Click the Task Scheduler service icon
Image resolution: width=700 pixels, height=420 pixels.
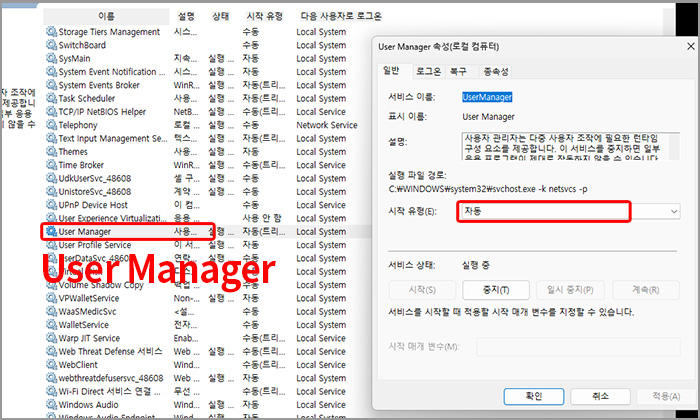coord(51,99)
